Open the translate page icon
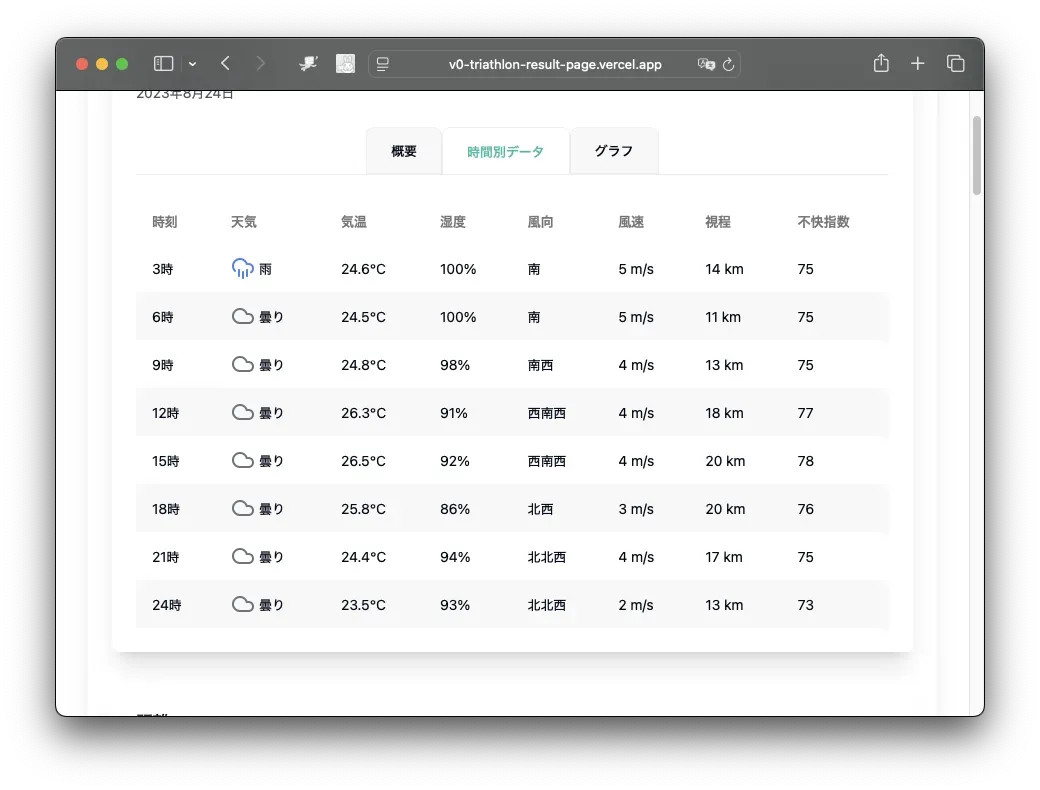Image resolution: width=1040 pixels, height=790 pixels. click(706, 64)
